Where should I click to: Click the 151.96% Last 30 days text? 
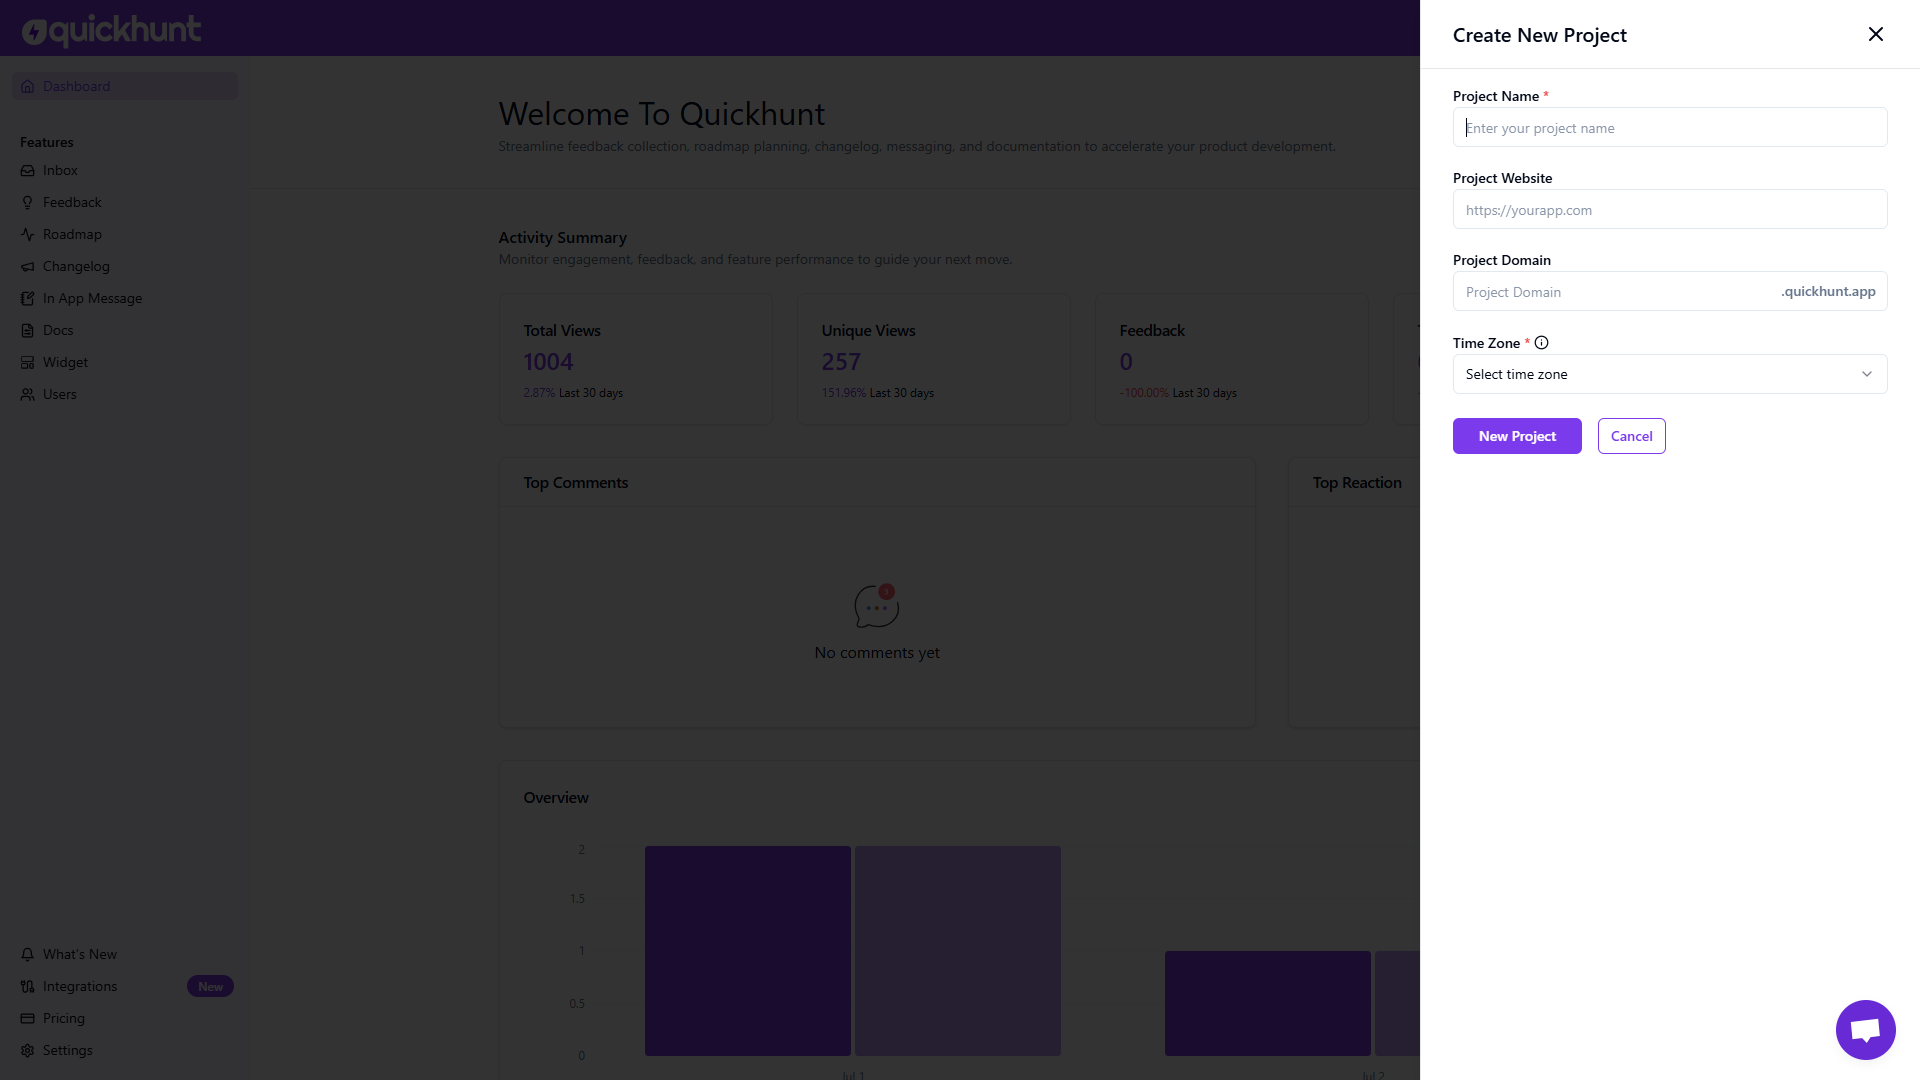[878, 393]
